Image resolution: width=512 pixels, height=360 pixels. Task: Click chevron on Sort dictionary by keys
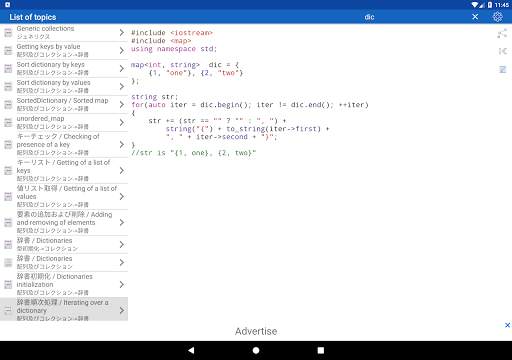[122, 68]
